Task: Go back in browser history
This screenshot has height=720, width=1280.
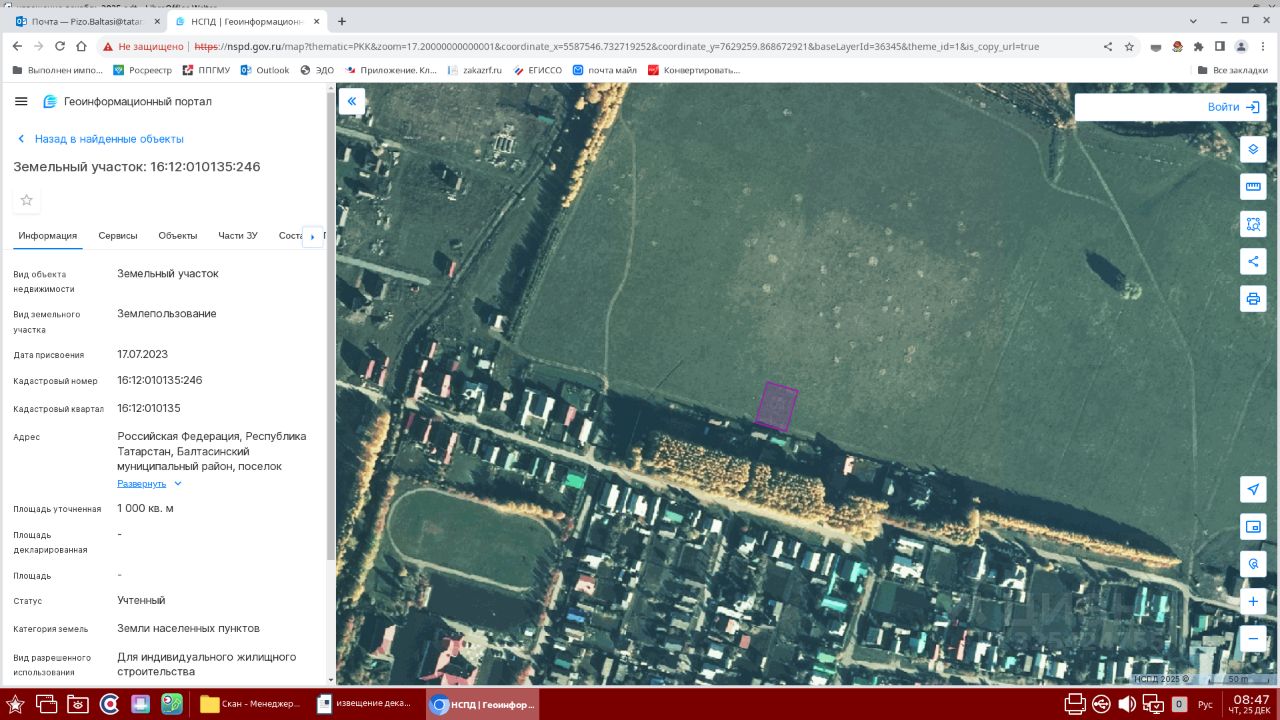Action: pos(17,46)
